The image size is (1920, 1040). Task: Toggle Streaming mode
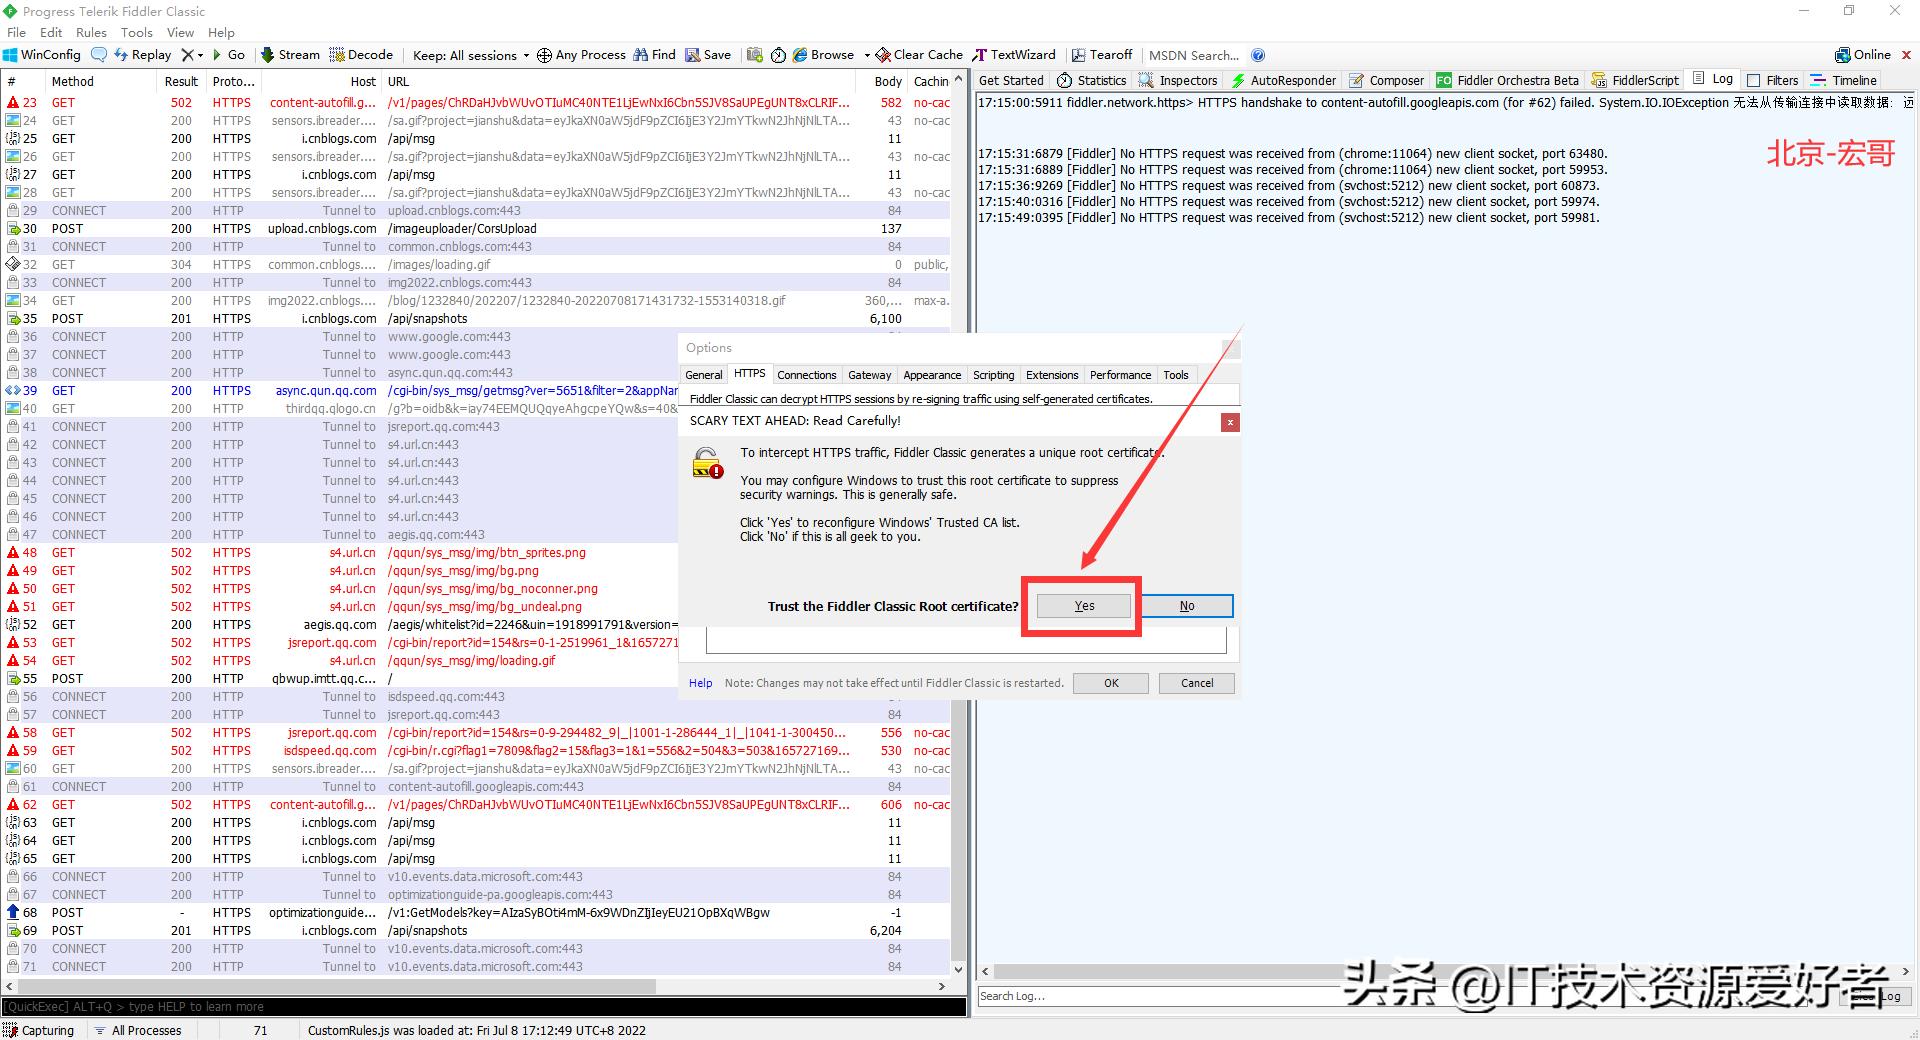(289, 54)
